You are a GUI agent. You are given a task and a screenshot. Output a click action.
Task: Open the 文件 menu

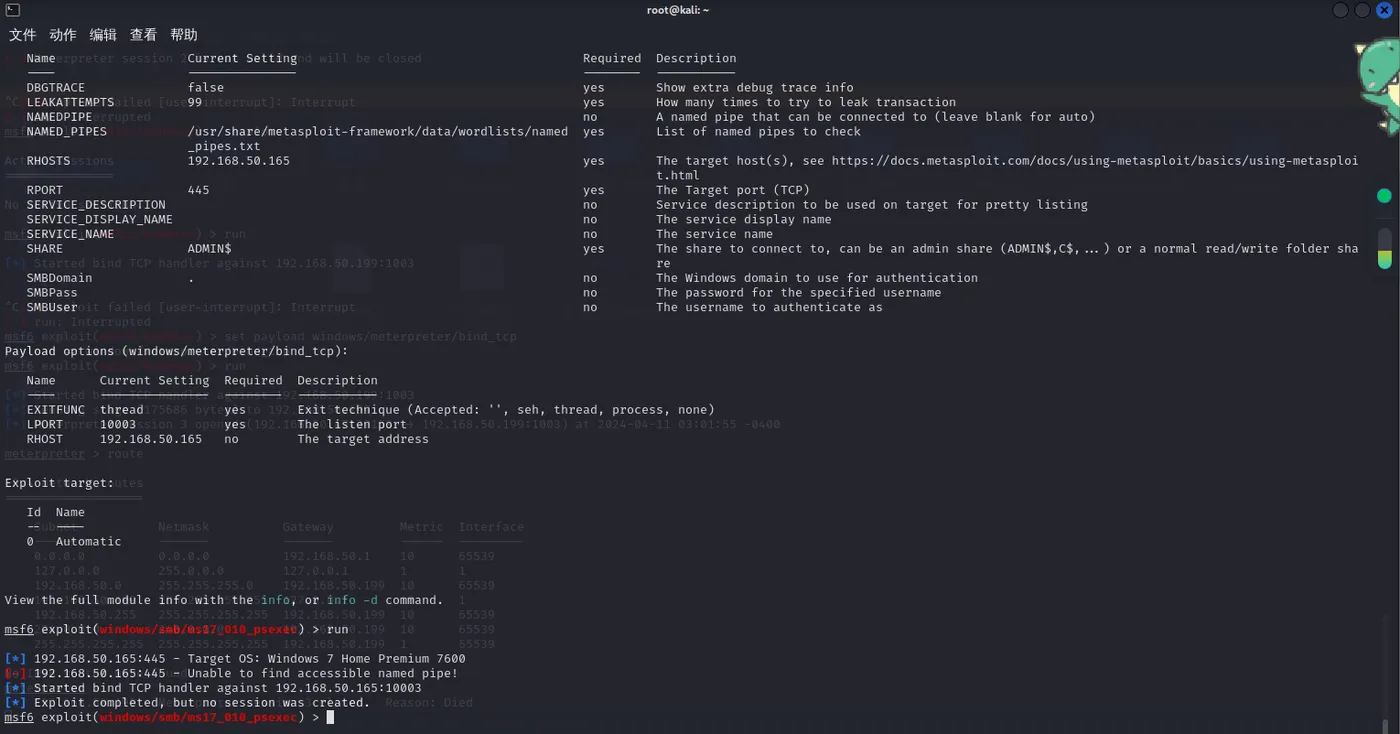coord(23,35)
